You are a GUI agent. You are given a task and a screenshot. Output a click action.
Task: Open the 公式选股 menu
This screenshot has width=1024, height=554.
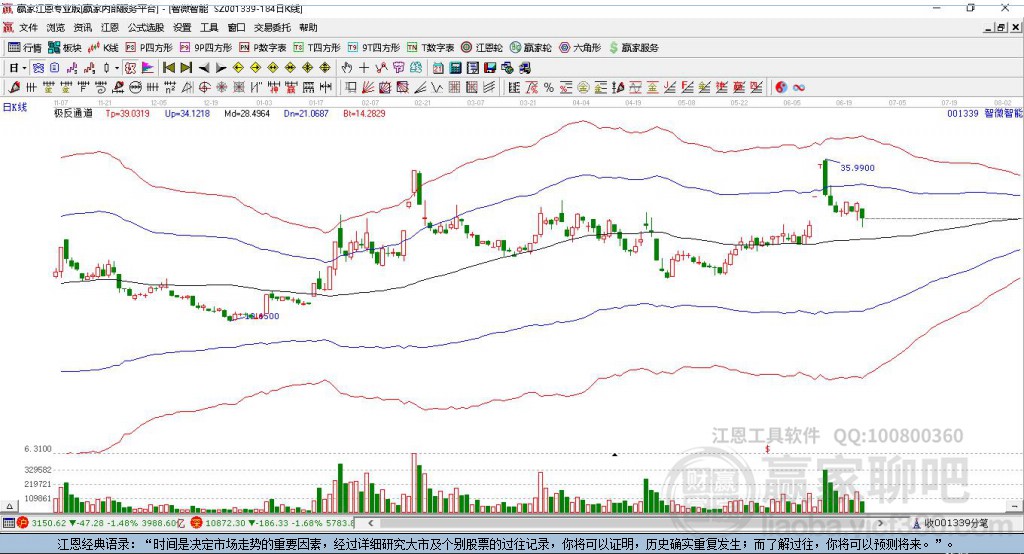click(146, 27)
